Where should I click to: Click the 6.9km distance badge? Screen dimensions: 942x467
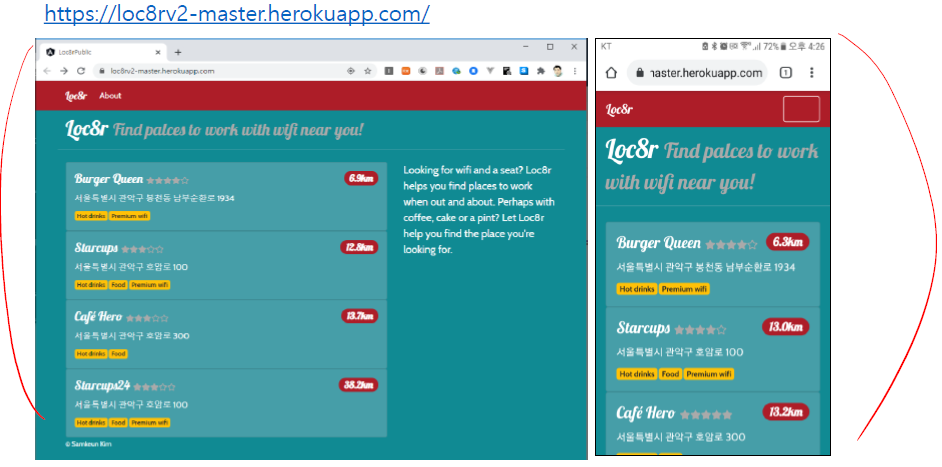point(361,178)
